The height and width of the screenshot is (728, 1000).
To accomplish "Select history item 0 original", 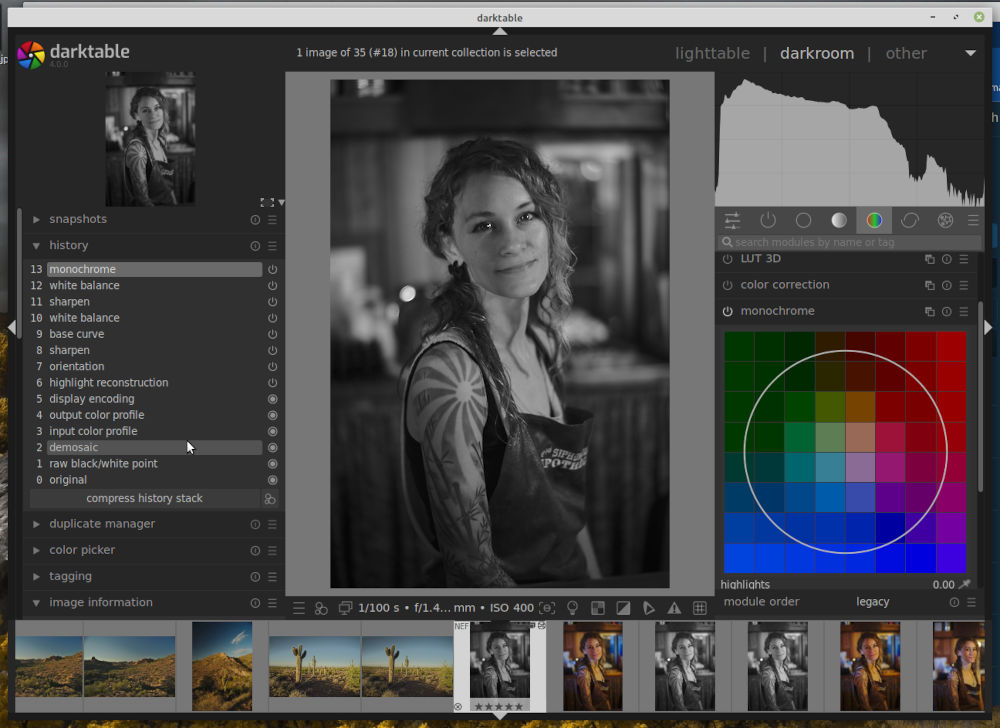I will (155, 480).
